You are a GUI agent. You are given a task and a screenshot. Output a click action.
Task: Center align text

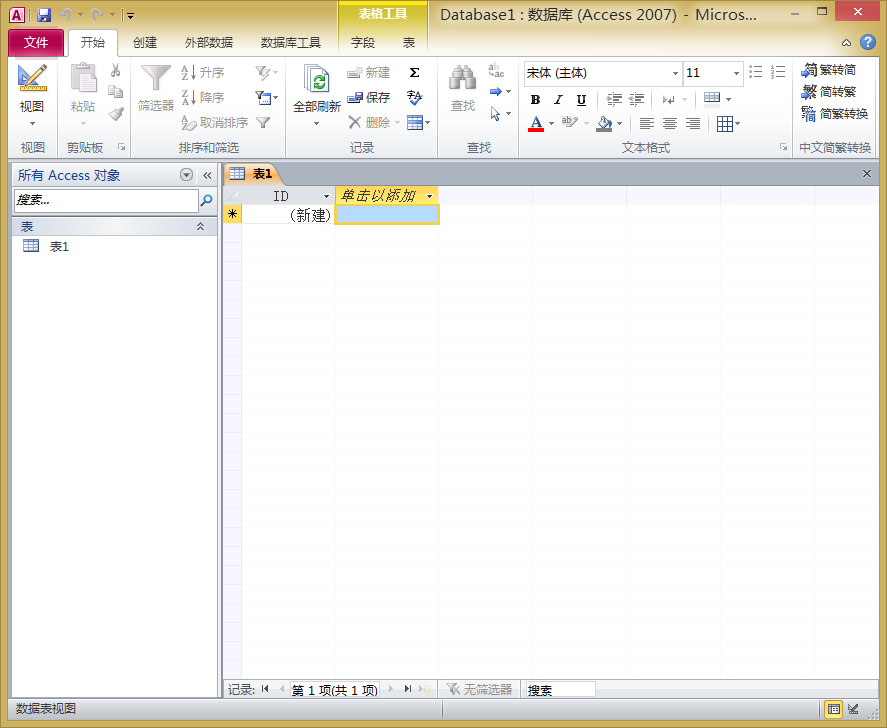(670, 123)
